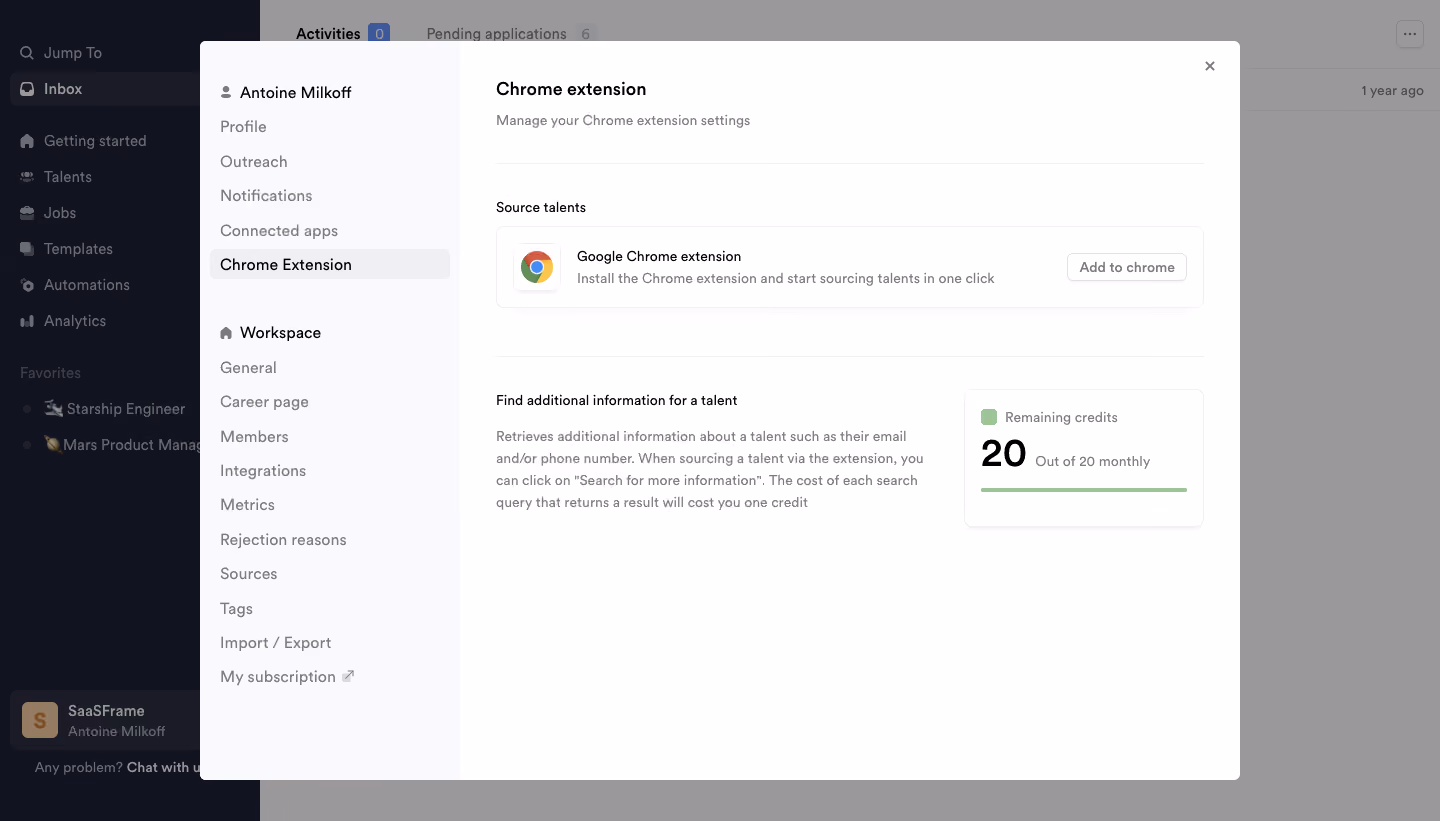Viewport: 1440px width, 821px height.
Task: Open the three-dot more options menu
Action: (1410, 34)
